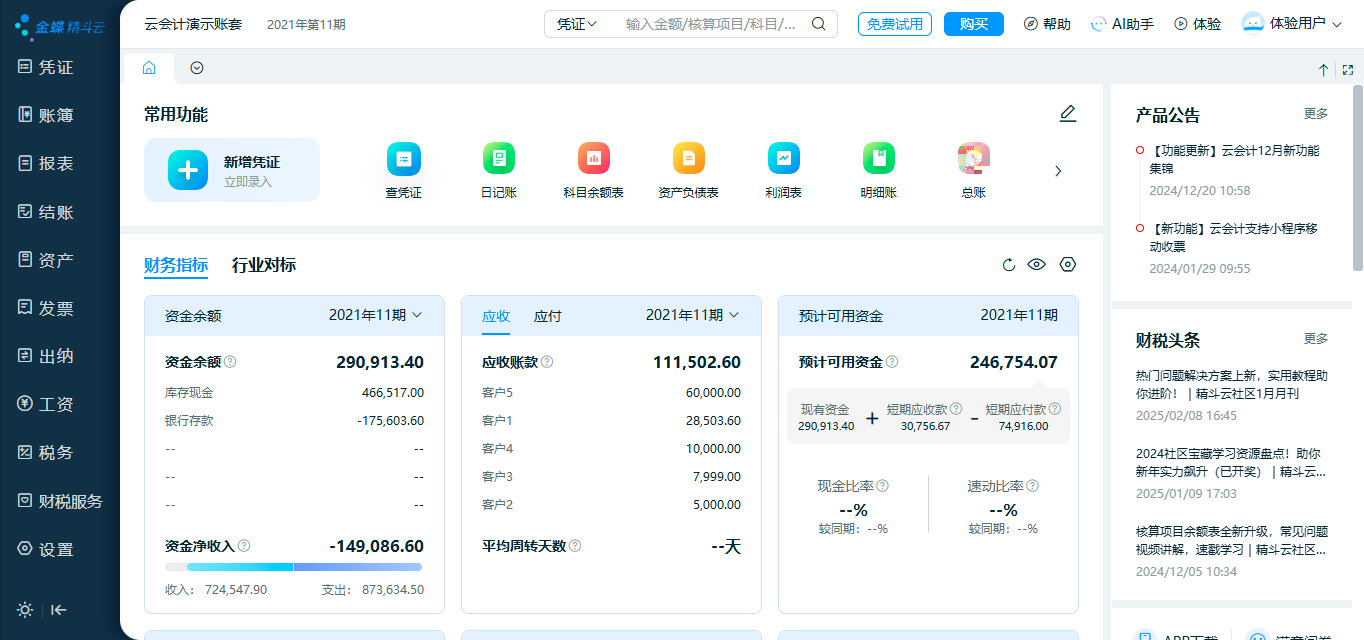Click the right panel vertical scrollbar

pyautogui.click(x=1358, y=178)
